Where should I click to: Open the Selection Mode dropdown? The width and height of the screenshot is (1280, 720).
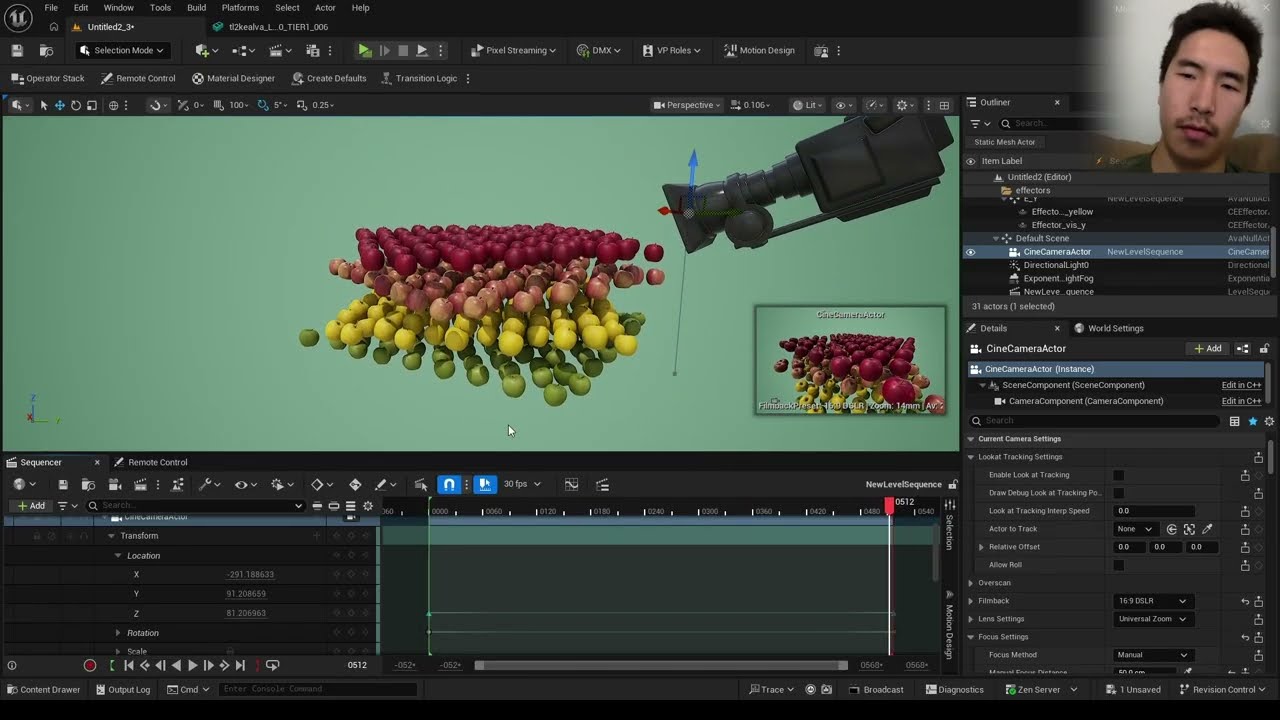(121, 50)
